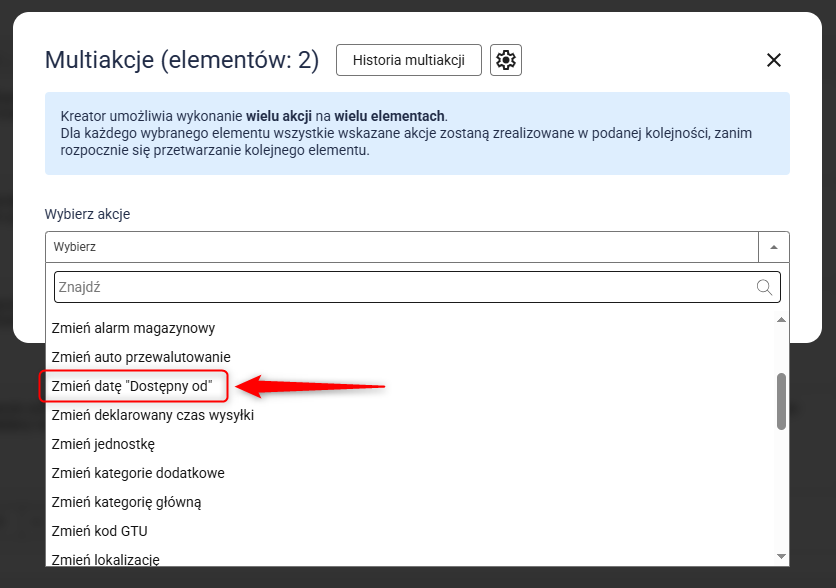The image size is (836, 588).
Task: Collapse dropdown using the arrow button
Action: click(774, 247)
